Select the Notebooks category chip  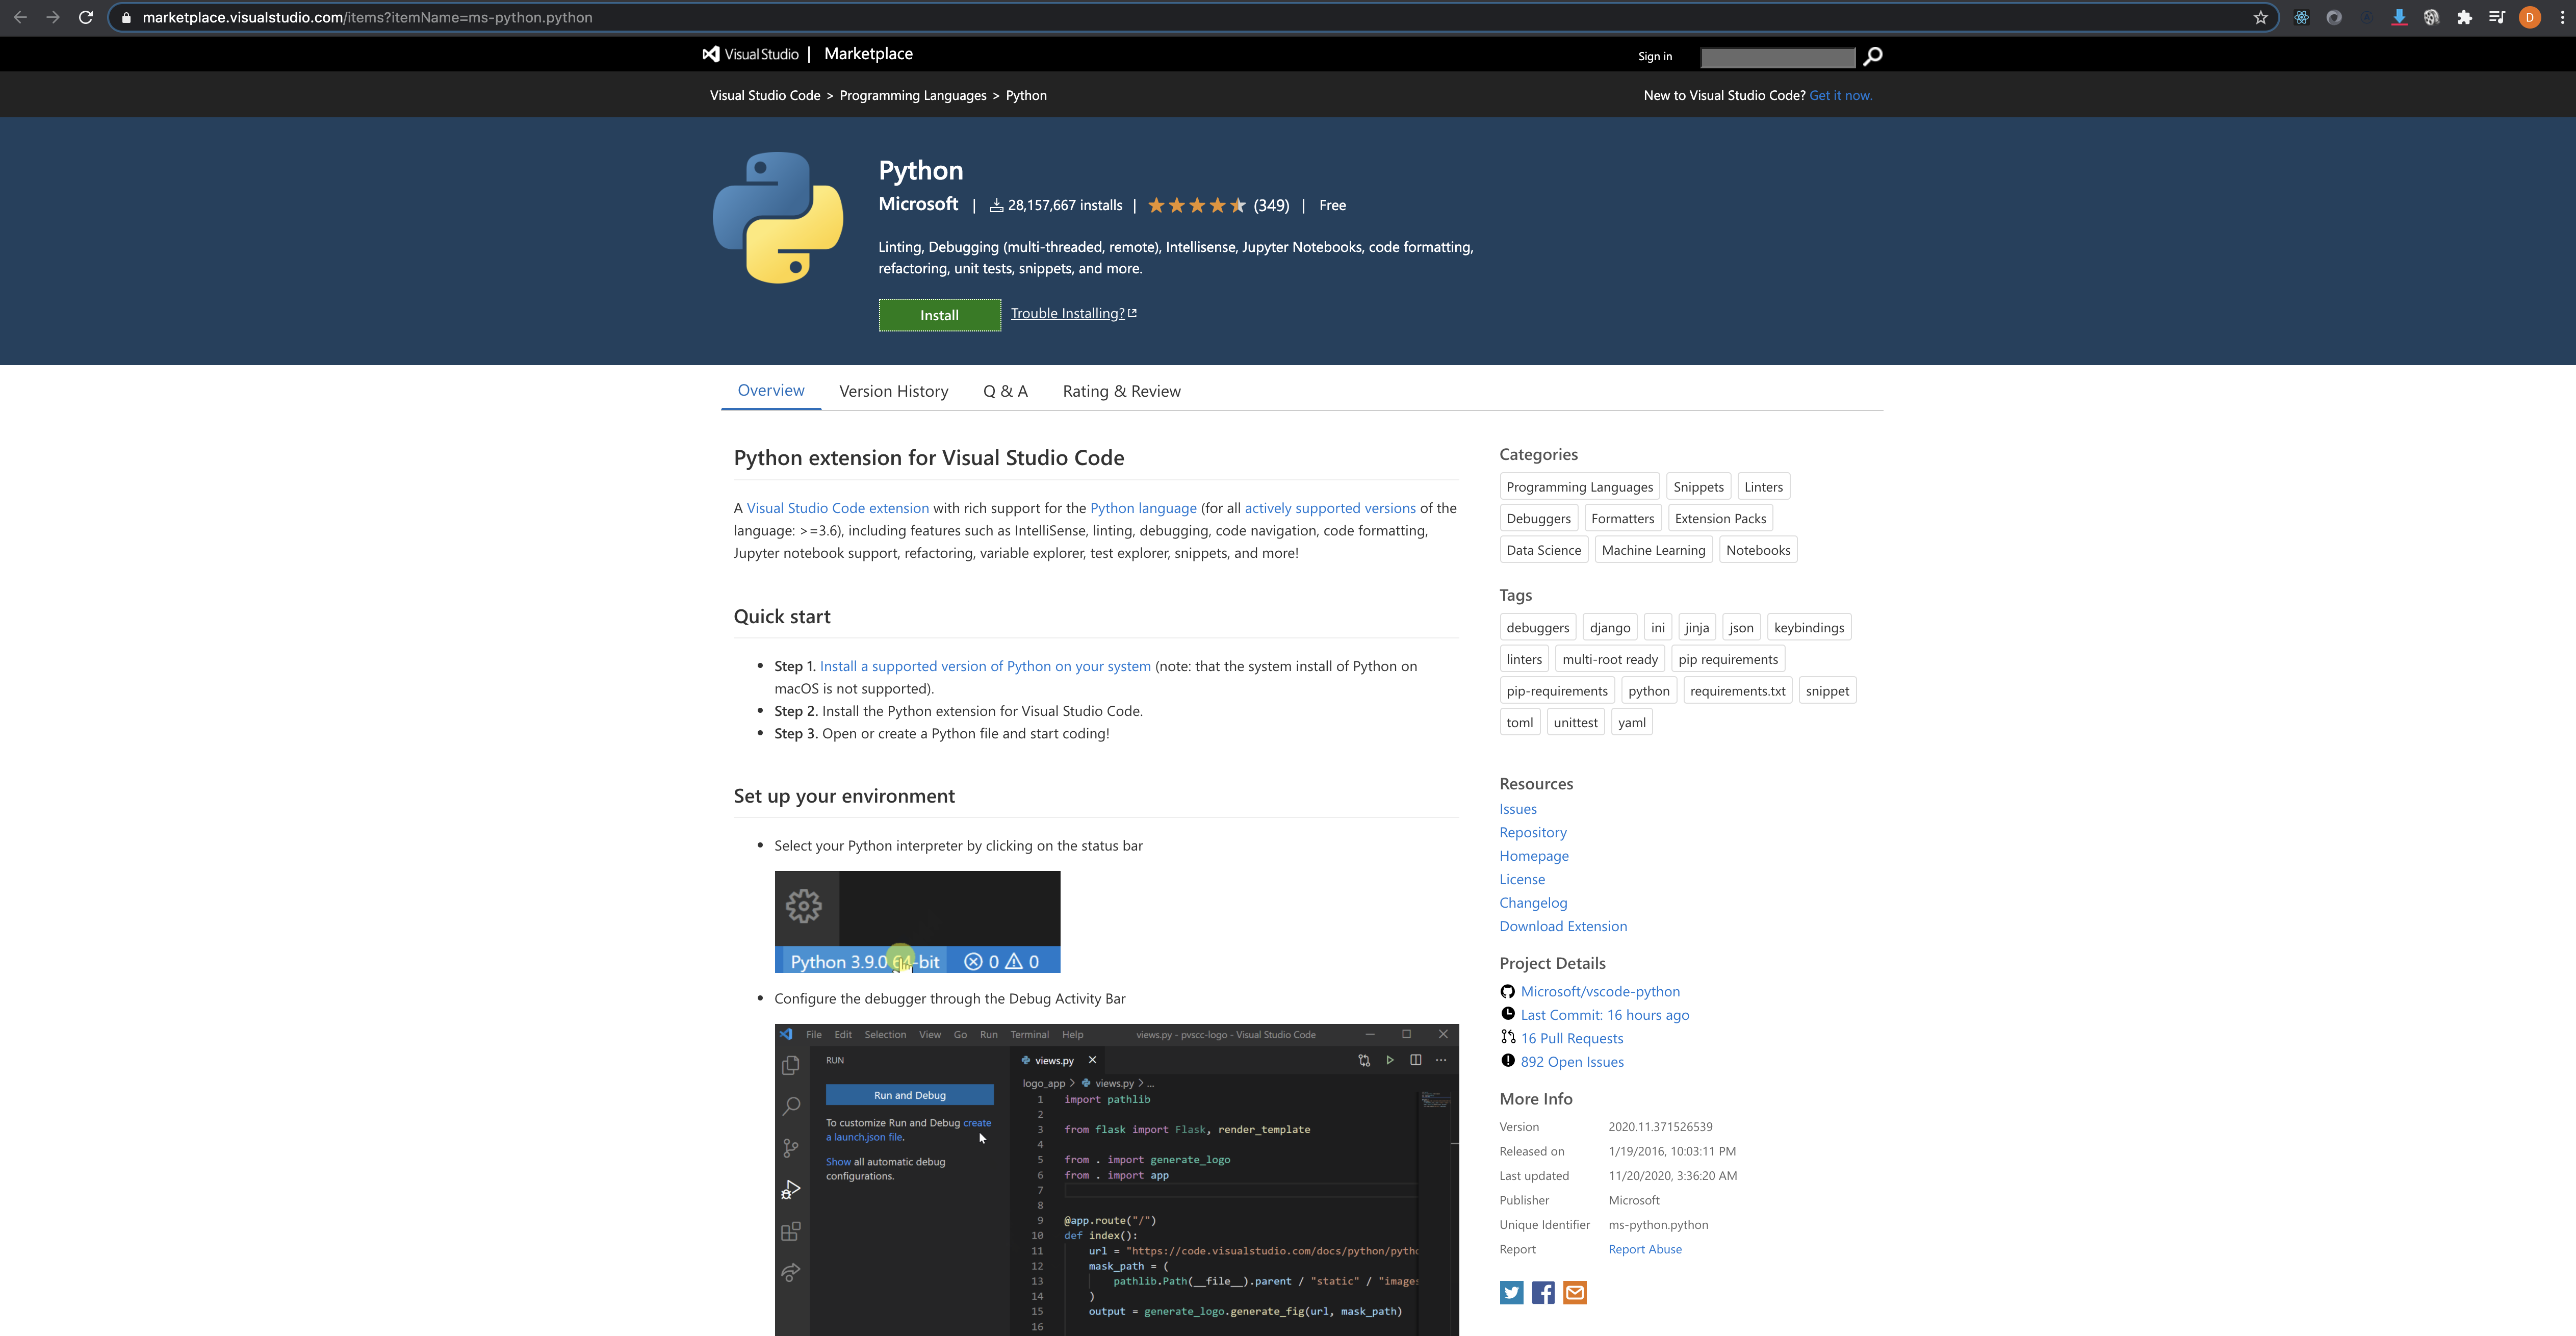(1758, 550)
